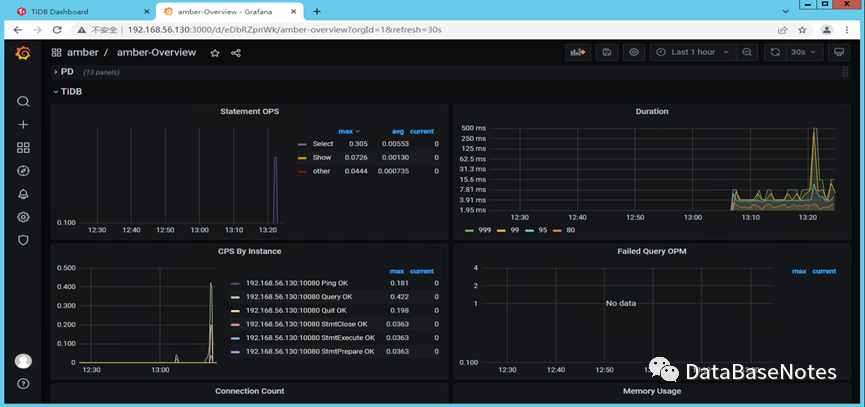Collapse the TiDB row section
This screenshot has height=407, width=865.
[x=71, y=91]
